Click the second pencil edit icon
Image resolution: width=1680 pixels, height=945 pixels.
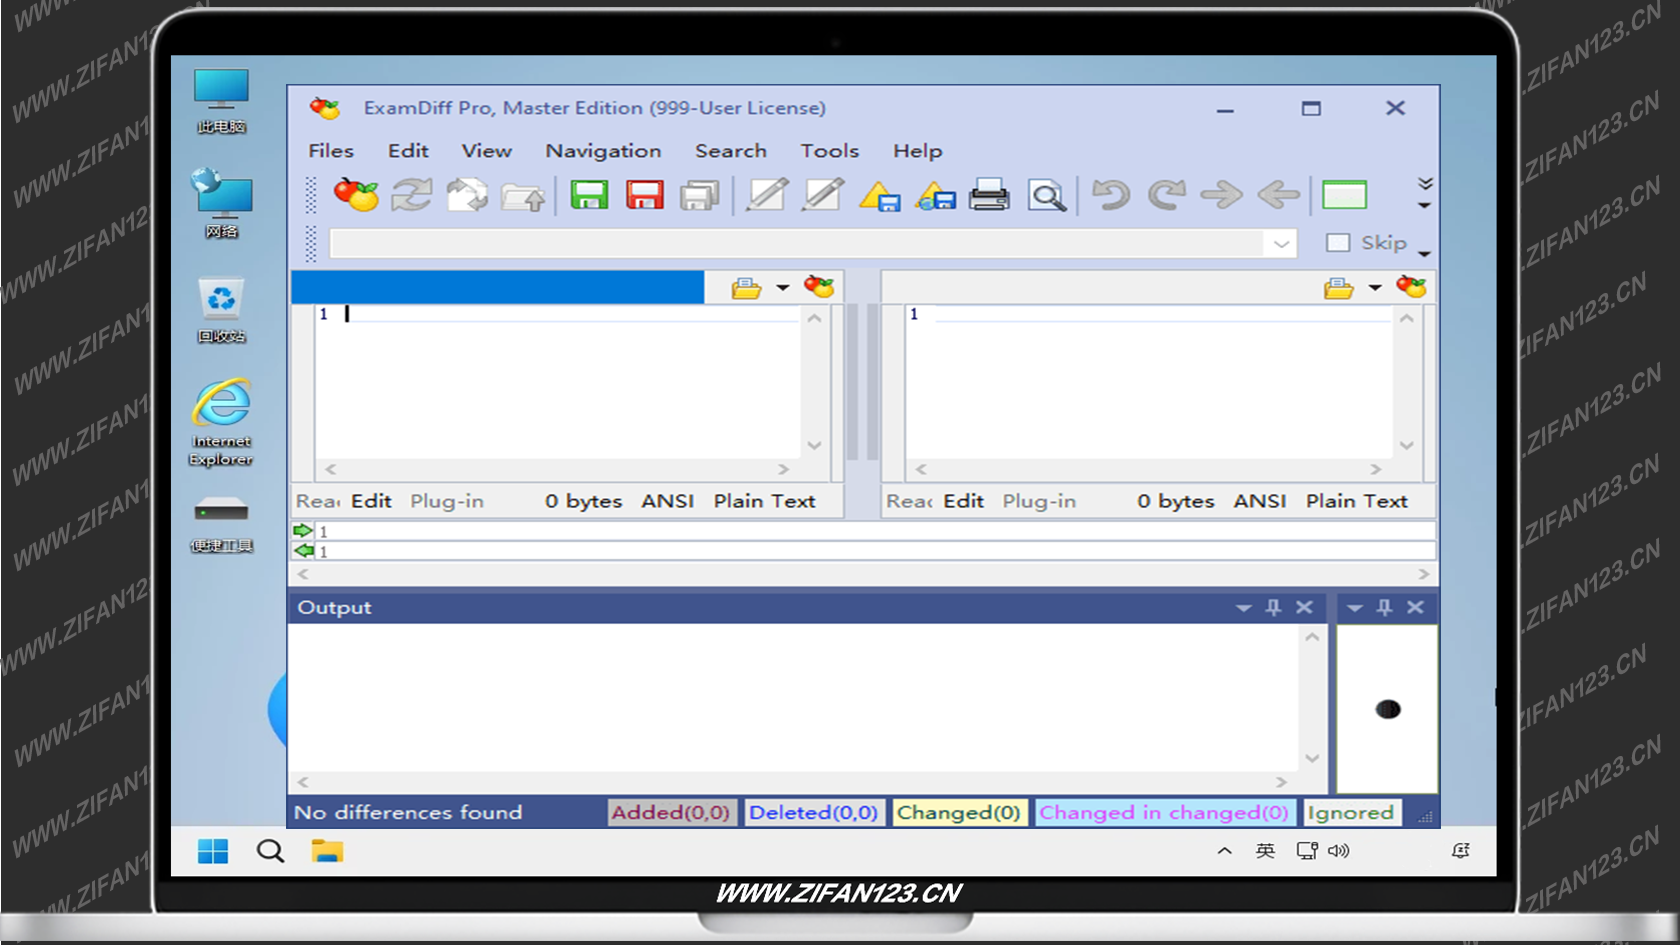pos(823,195)
